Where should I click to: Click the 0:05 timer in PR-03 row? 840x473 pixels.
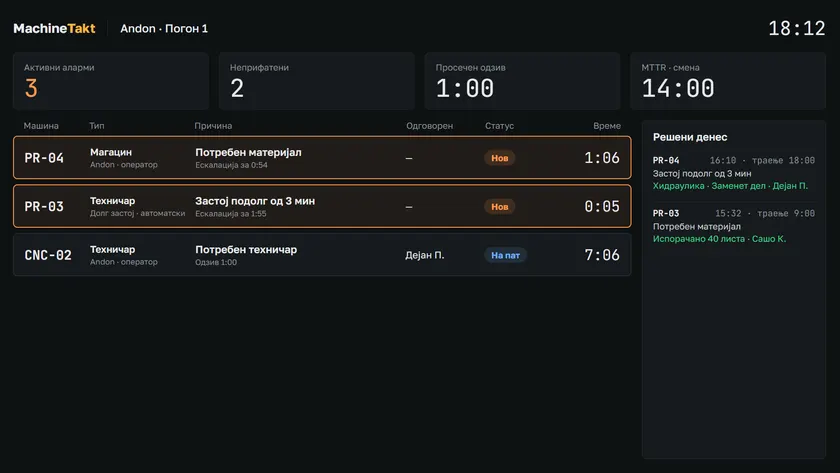coord(602,207)
